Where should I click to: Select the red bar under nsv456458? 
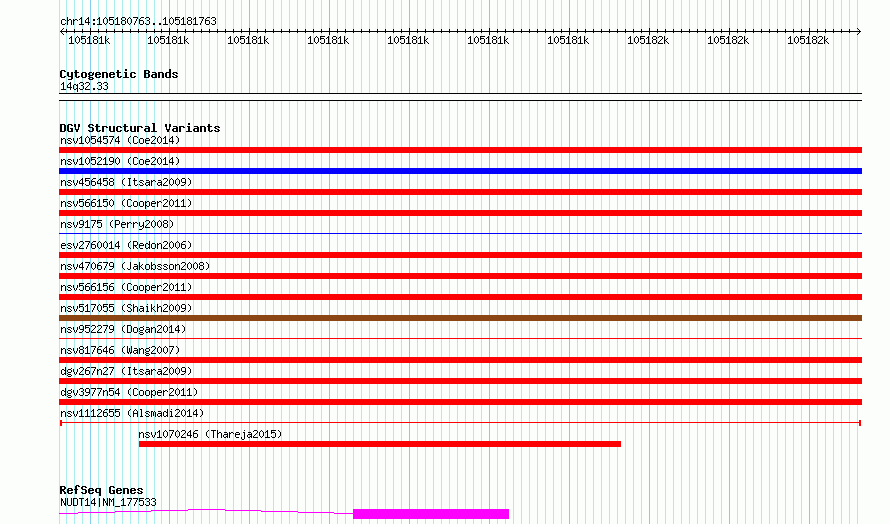460,192
